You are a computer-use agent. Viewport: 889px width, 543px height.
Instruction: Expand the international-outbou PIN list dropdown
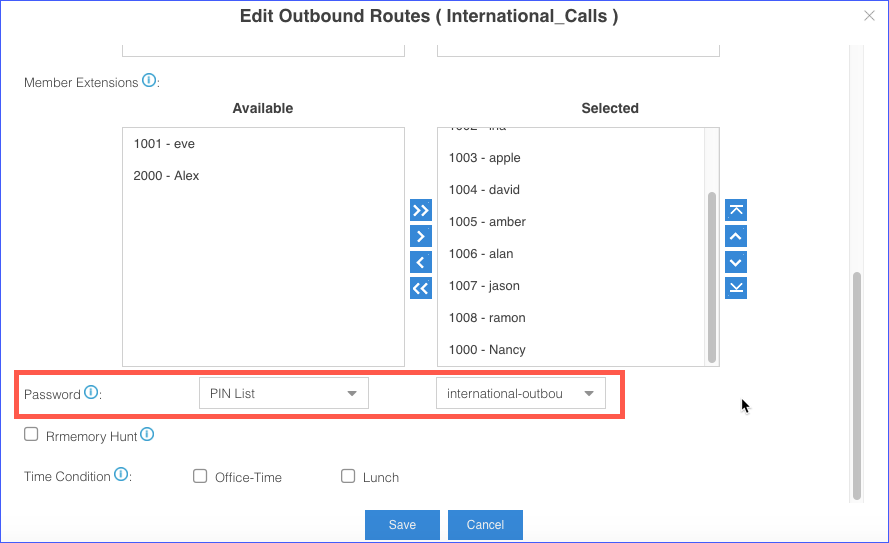520,394
